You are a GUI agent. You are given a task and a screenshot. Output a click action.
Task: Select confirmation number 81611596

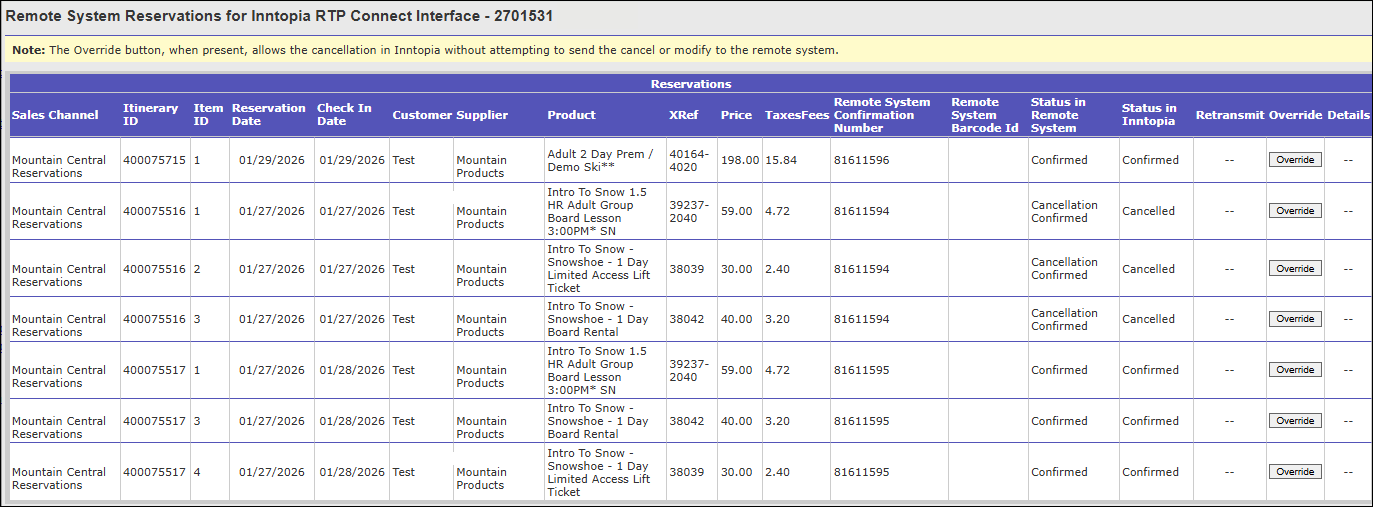click(861, 160)
